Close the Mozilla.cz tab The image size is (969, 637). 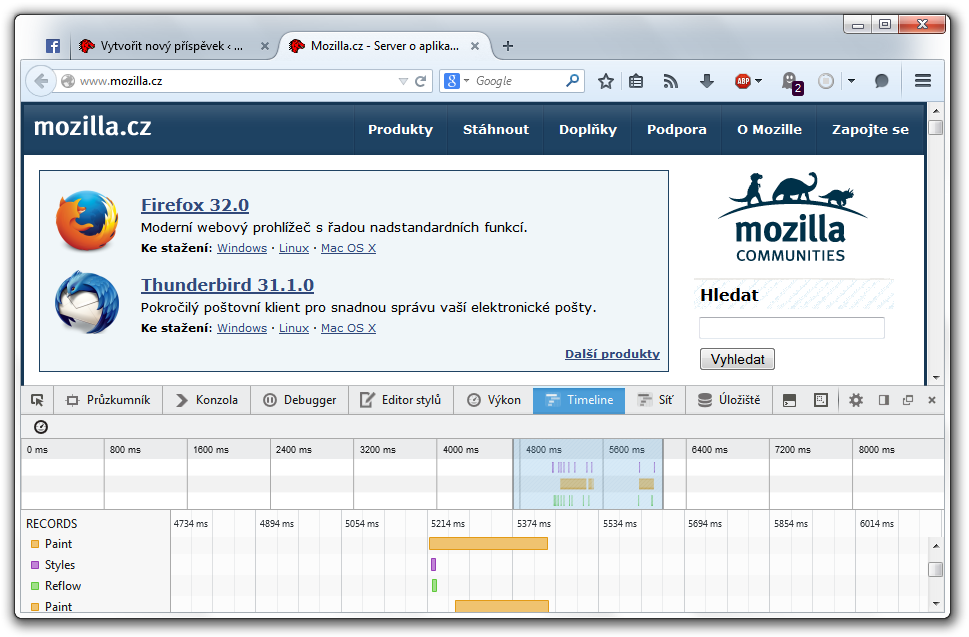pos(475,46)
